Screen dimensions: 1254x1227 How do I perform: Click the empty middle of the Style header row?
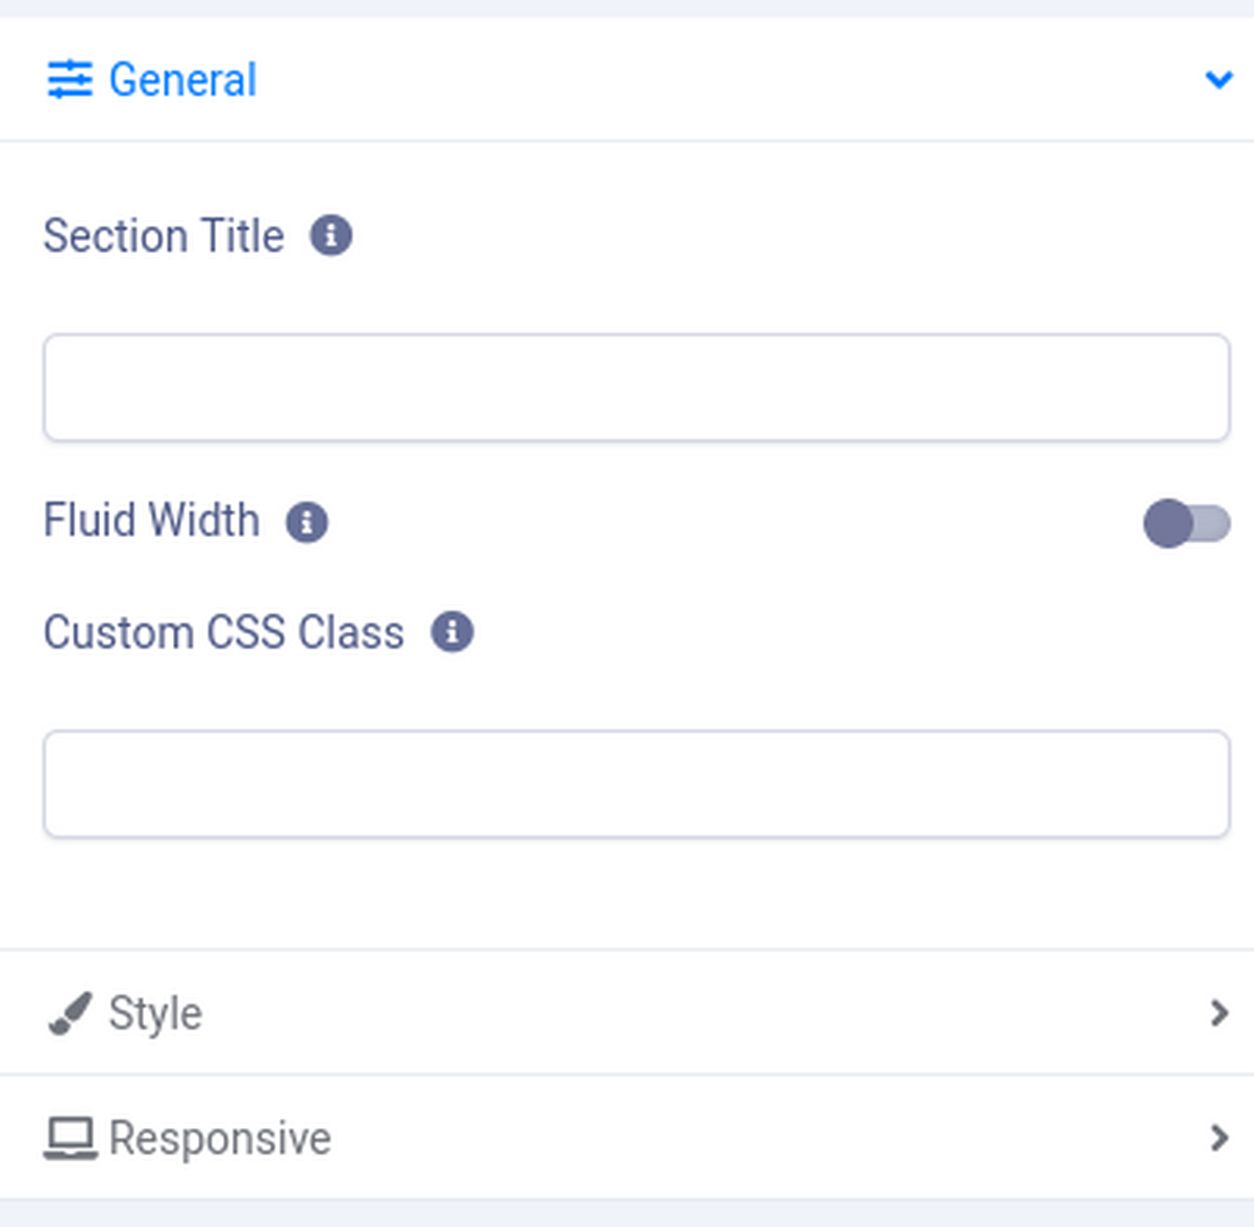click(700, 1013)
